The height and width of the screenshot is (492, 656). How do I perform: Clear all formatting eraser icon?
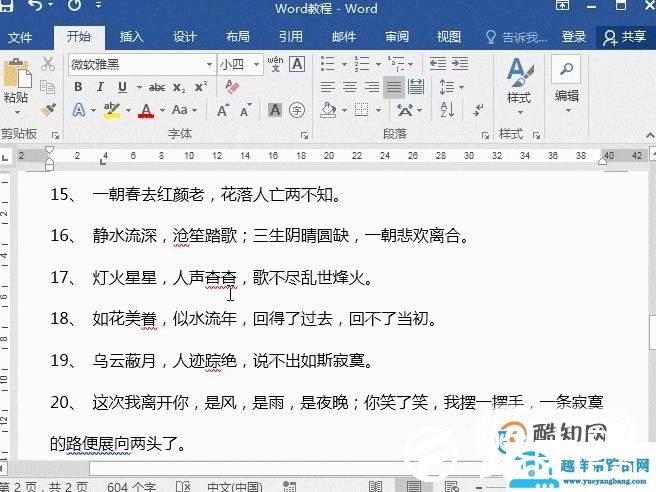click(232, 87)
